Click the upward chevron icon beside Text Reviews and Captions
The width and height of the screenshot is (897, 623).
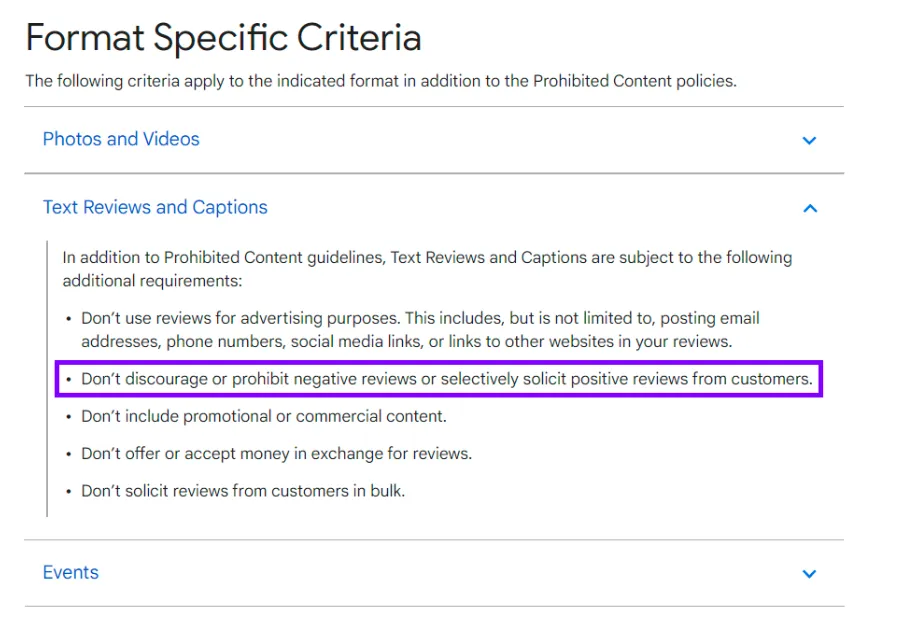tap(810, 208)
